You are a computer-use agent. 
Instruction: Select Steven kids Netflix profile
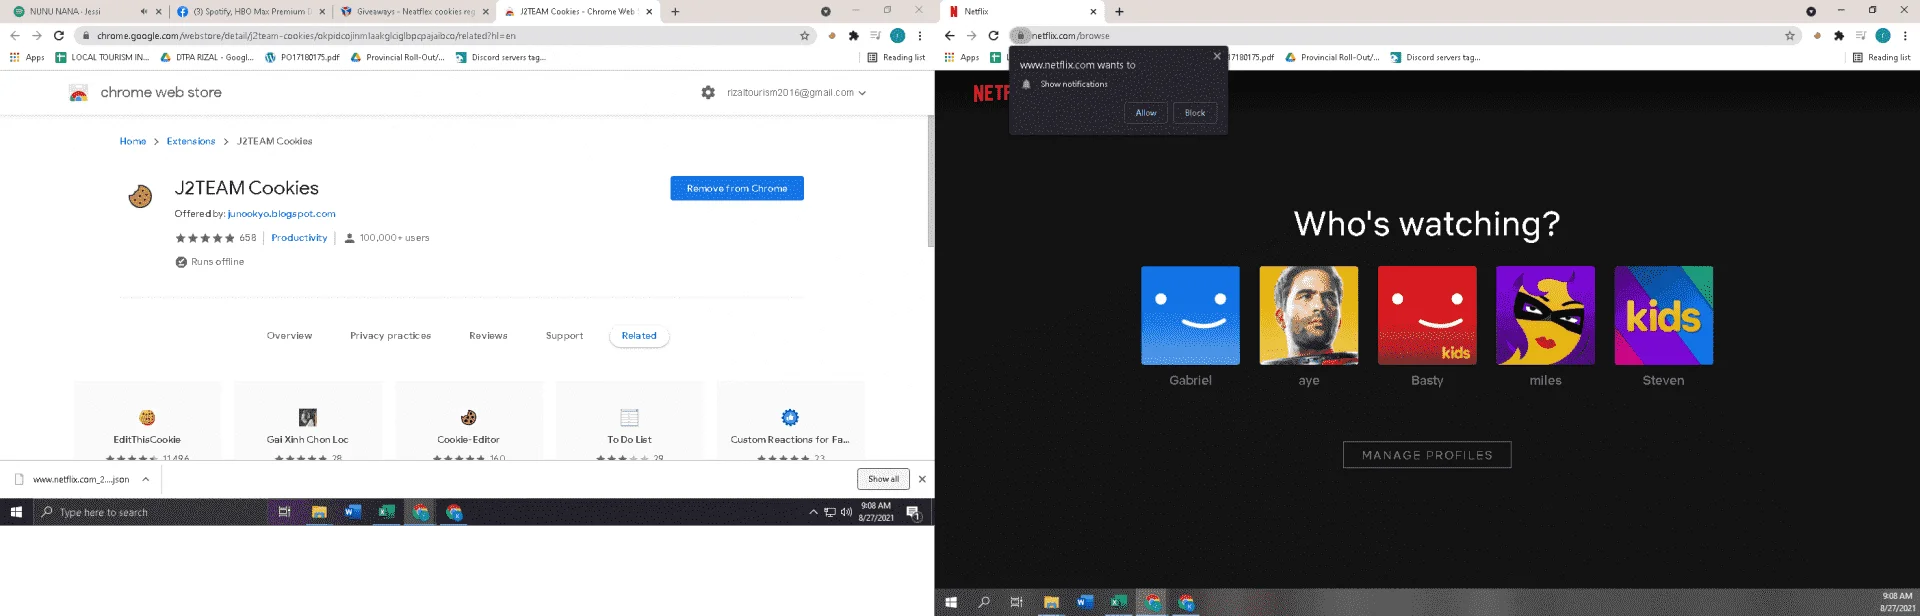1664,315
